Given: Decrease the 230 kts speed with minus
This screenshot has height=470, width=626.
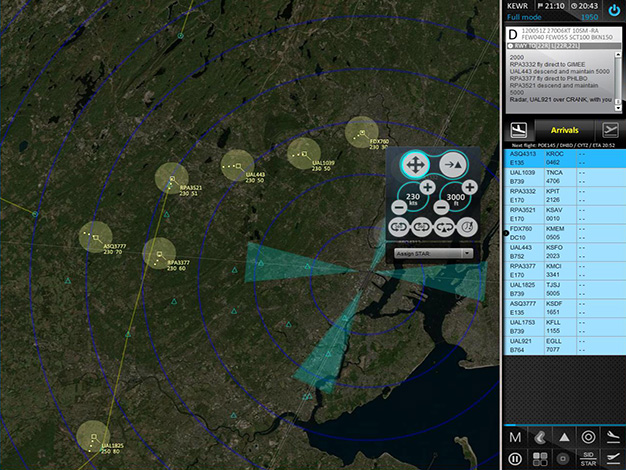Looking at the screenshot, I should pos(399,207).
